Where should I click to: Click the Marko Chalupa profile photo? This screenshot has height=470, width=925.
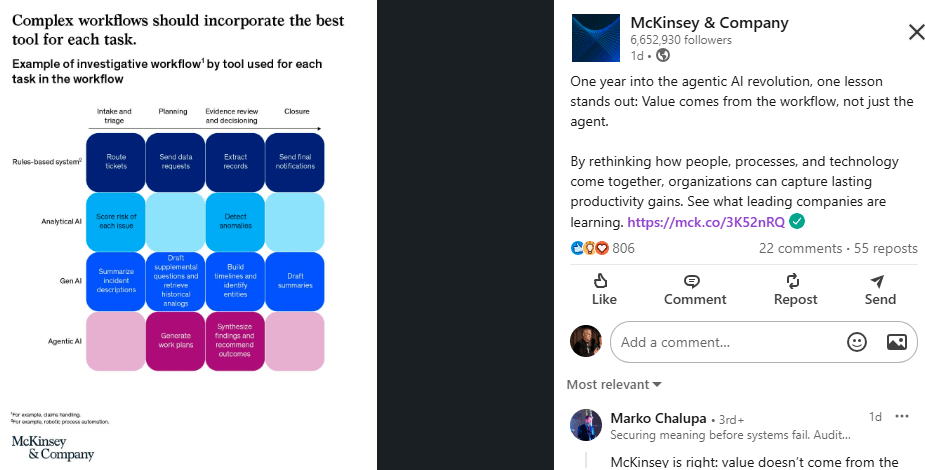[586, 425]
